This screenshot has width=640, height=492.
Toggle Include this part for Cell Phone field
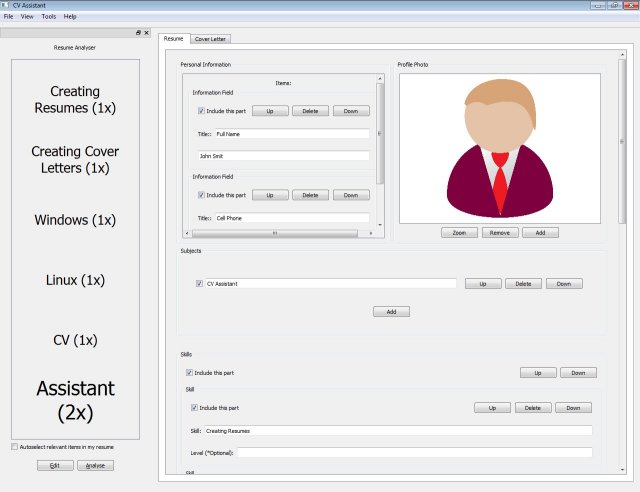click(x=201, y=195)
